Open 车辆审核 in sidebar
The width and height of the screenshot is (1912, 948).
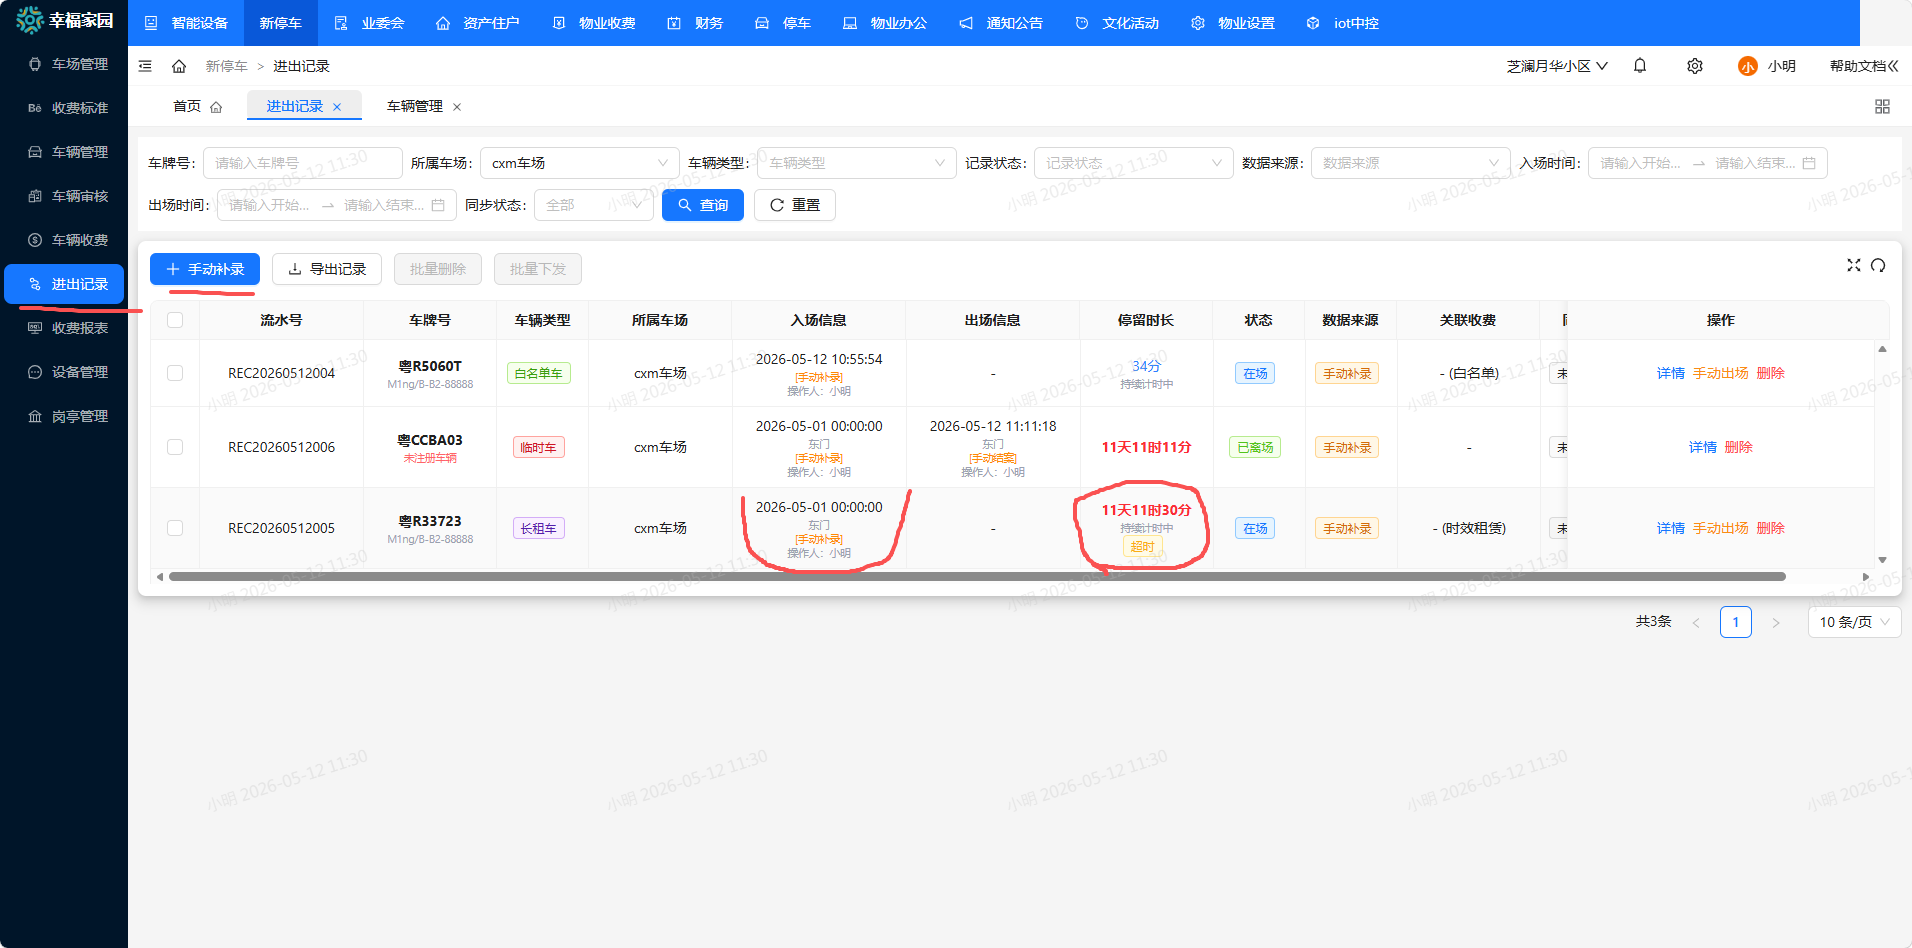click(66, 196)
